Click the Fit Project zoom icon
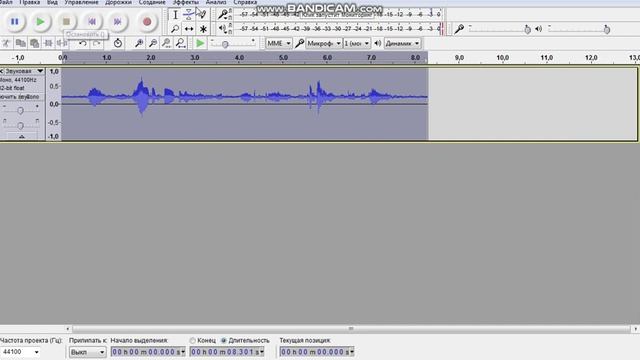Viewport: 640px width, 360px height. (x=180, y=43)
